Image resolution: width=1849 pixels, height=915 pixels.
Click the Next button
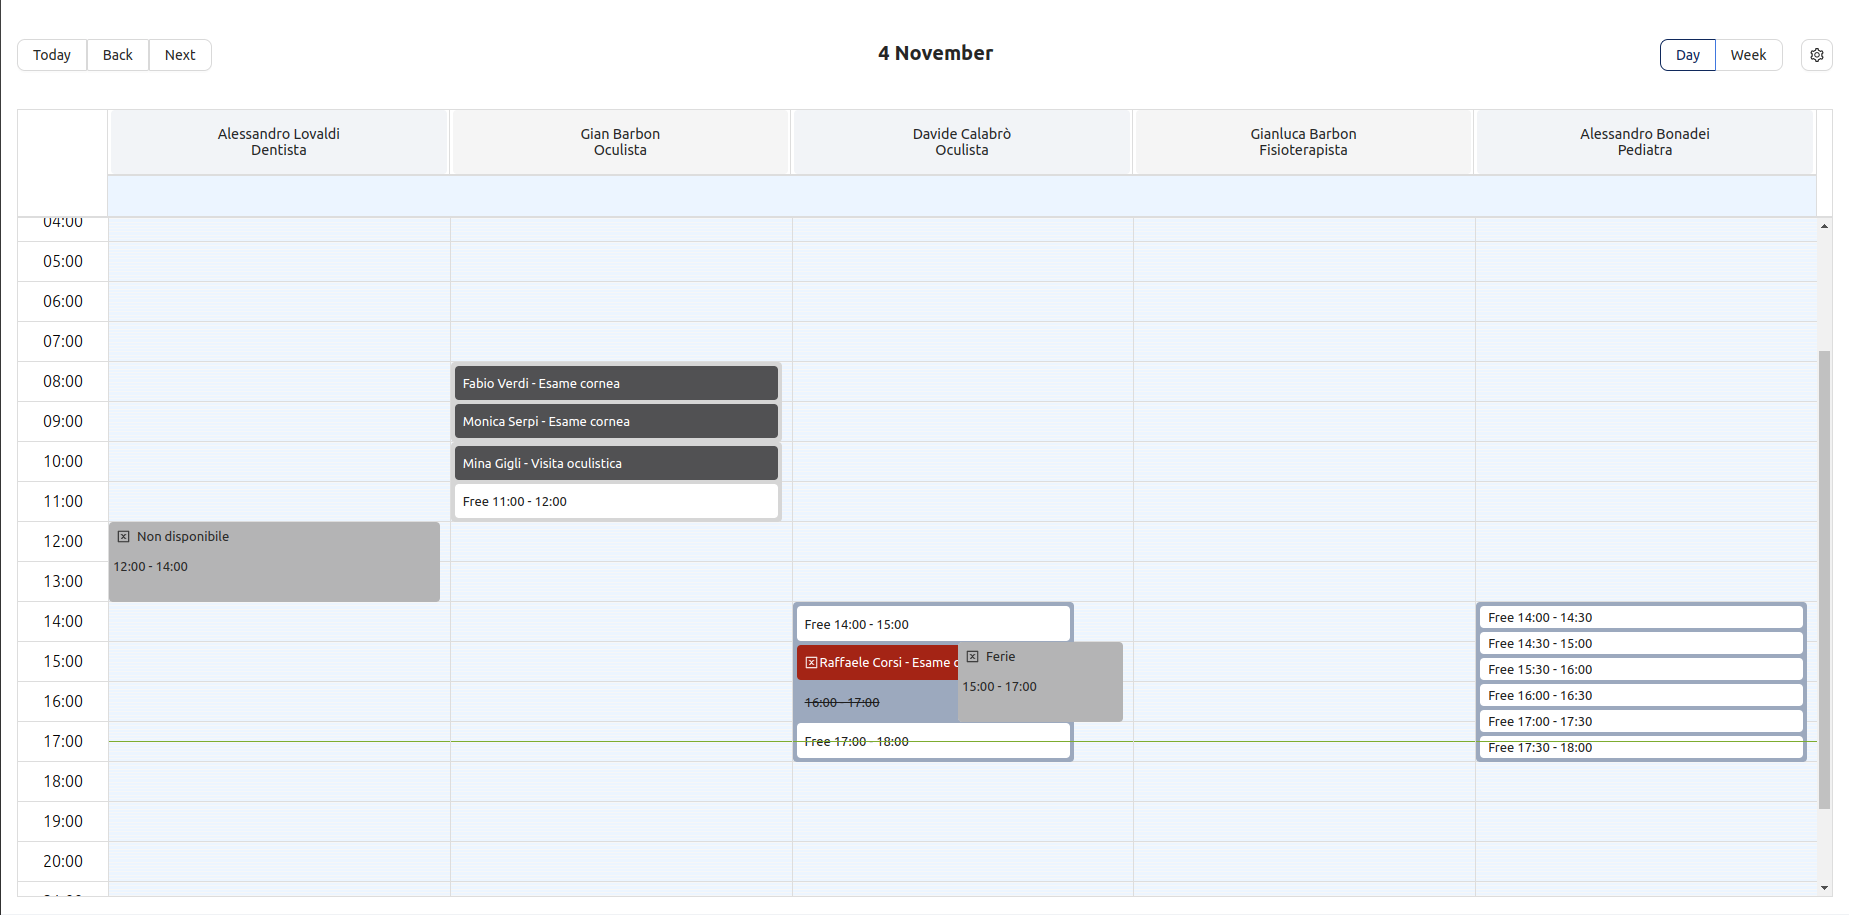[180, 55]
